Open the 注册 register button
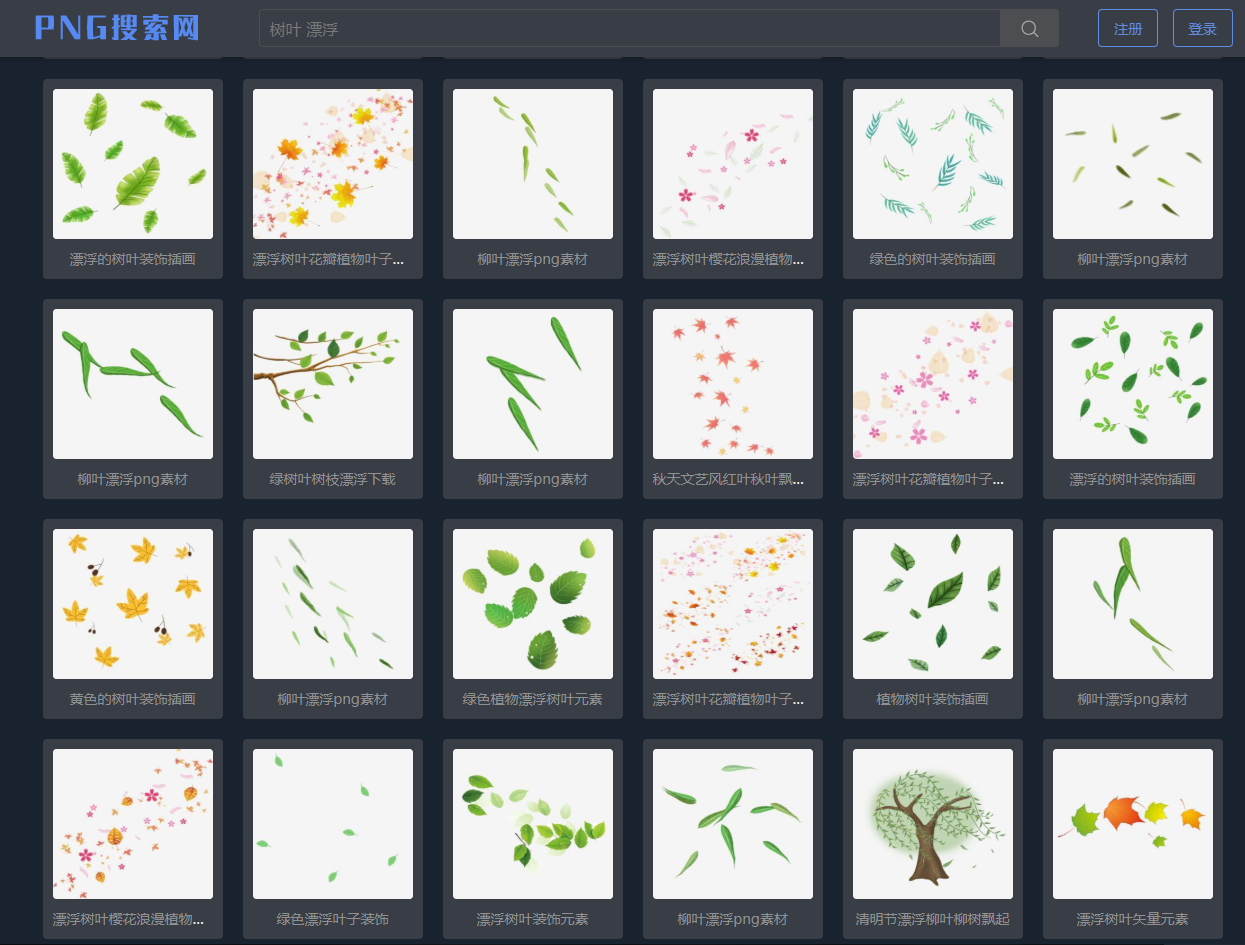 click(x=1128, y=28)
